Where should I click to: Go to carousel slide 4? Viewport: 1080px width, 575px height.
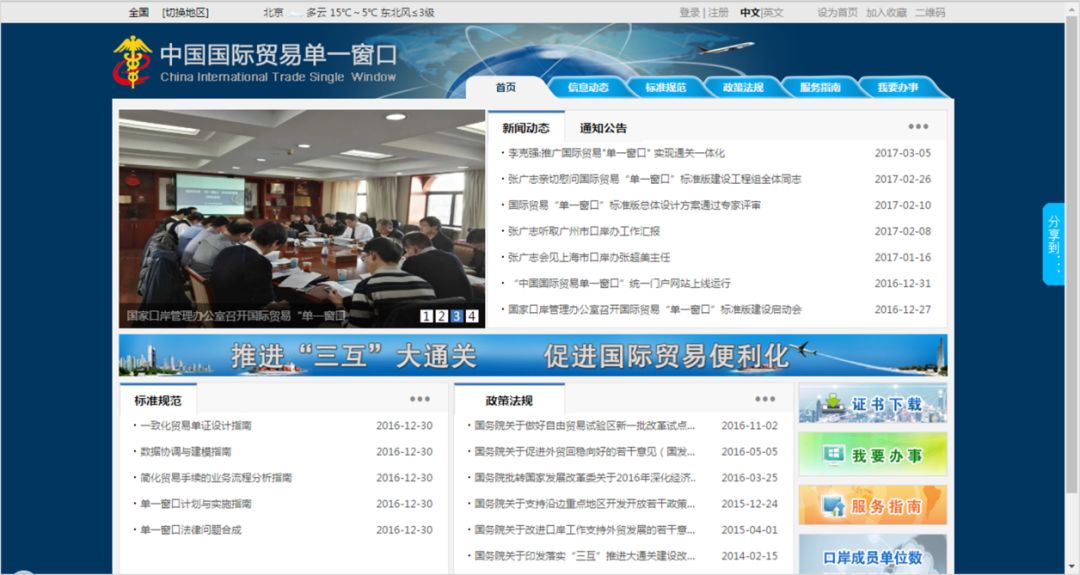(472, 316)
